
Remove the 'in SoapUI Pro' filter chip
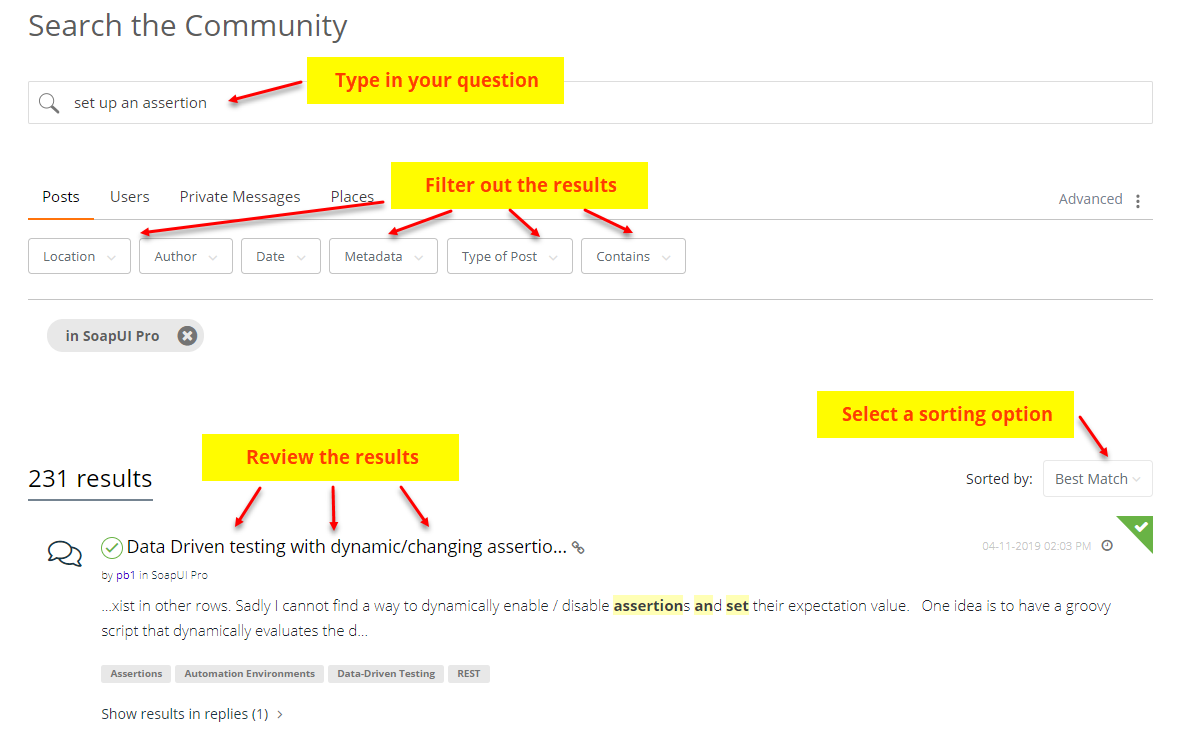187,335
